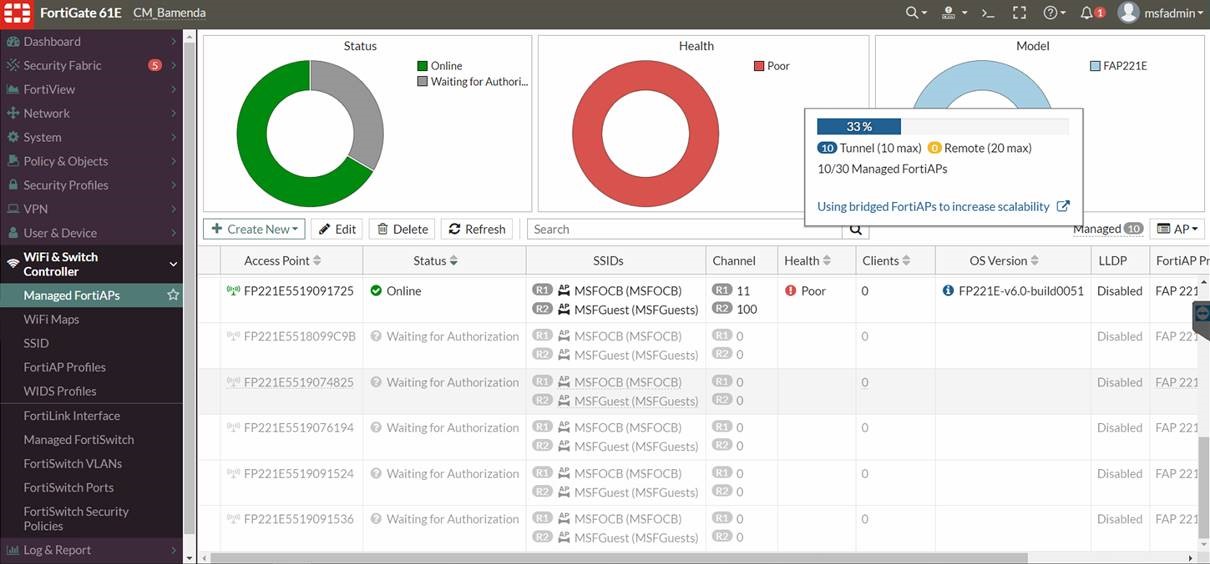
Task: Open the CLI console icon
Action: click(988, 13)
